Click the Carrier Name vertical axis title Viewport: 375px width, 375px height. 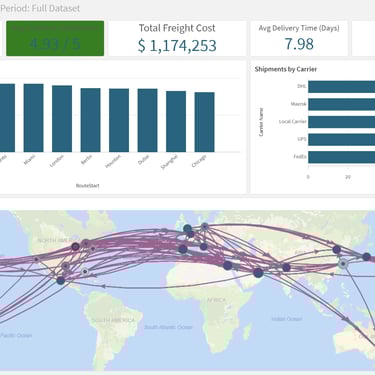(261, 122)
